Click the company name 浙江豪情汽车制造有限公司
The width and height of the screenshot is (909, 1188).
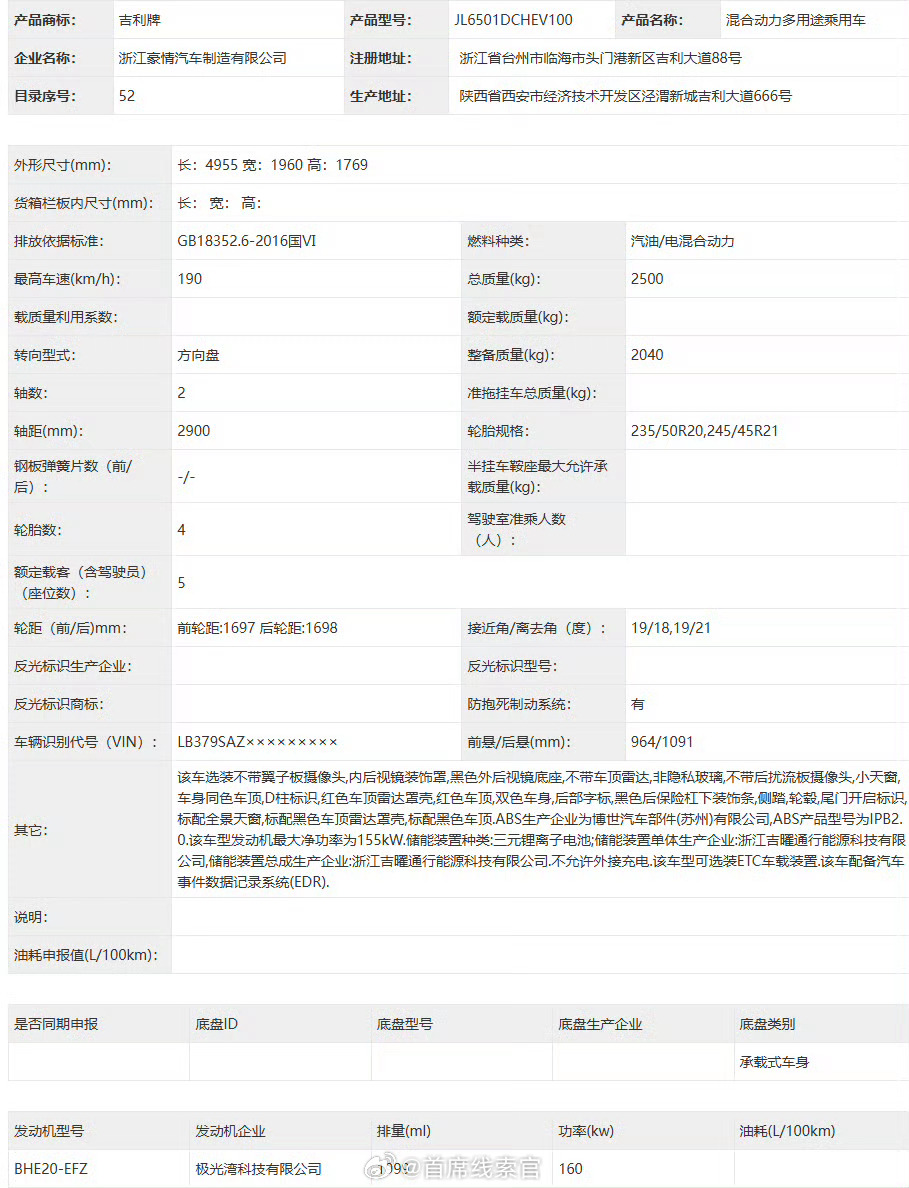[x=202, y=58]
